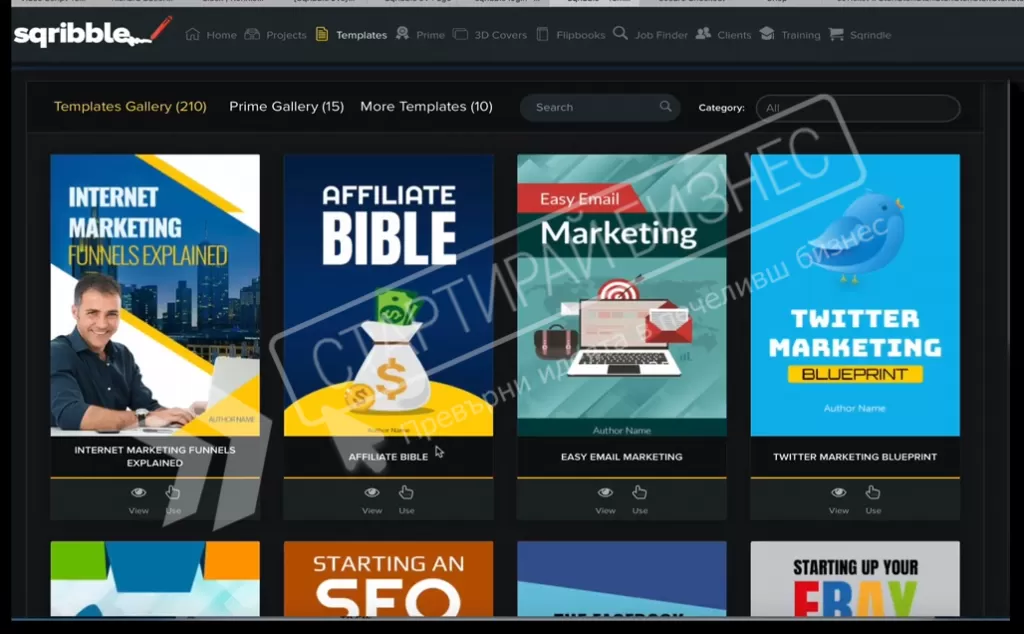Click the search magnifier icon
Image resolution: width=1024 pixels, height=634 pixels.
pyautogui.click(x=665, y=106)
